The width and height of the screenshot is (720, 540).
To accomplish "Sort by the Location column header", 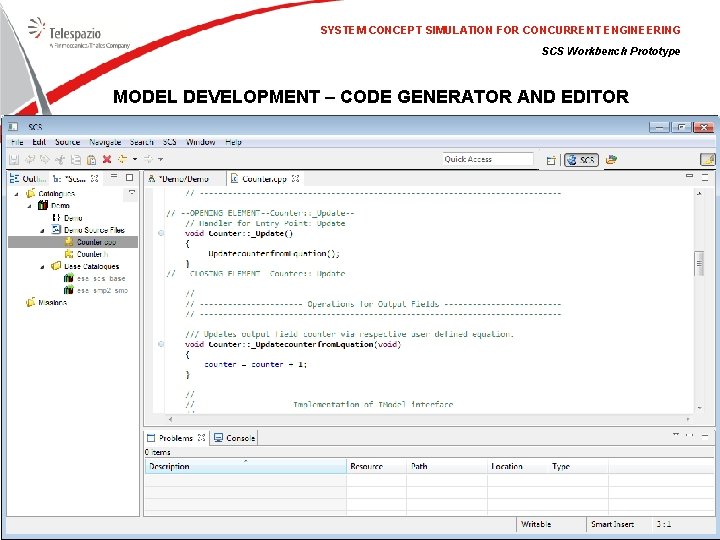I will 517,466.
